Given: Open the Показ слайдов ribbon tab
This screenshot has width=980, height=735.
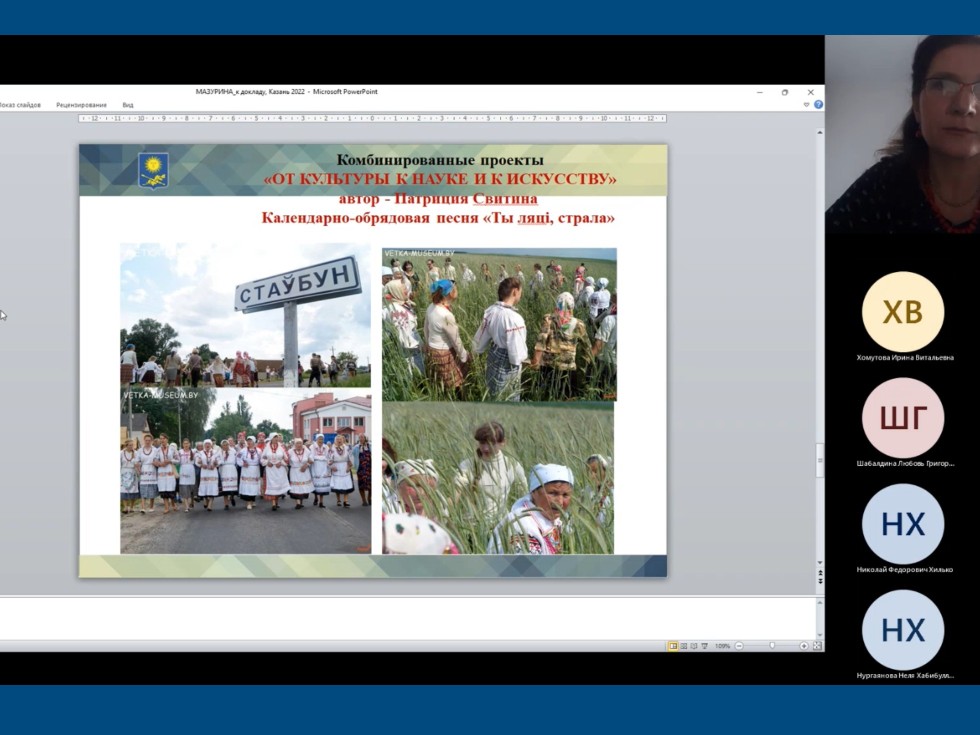Looking at the screenshot, I should pos(19,104).
